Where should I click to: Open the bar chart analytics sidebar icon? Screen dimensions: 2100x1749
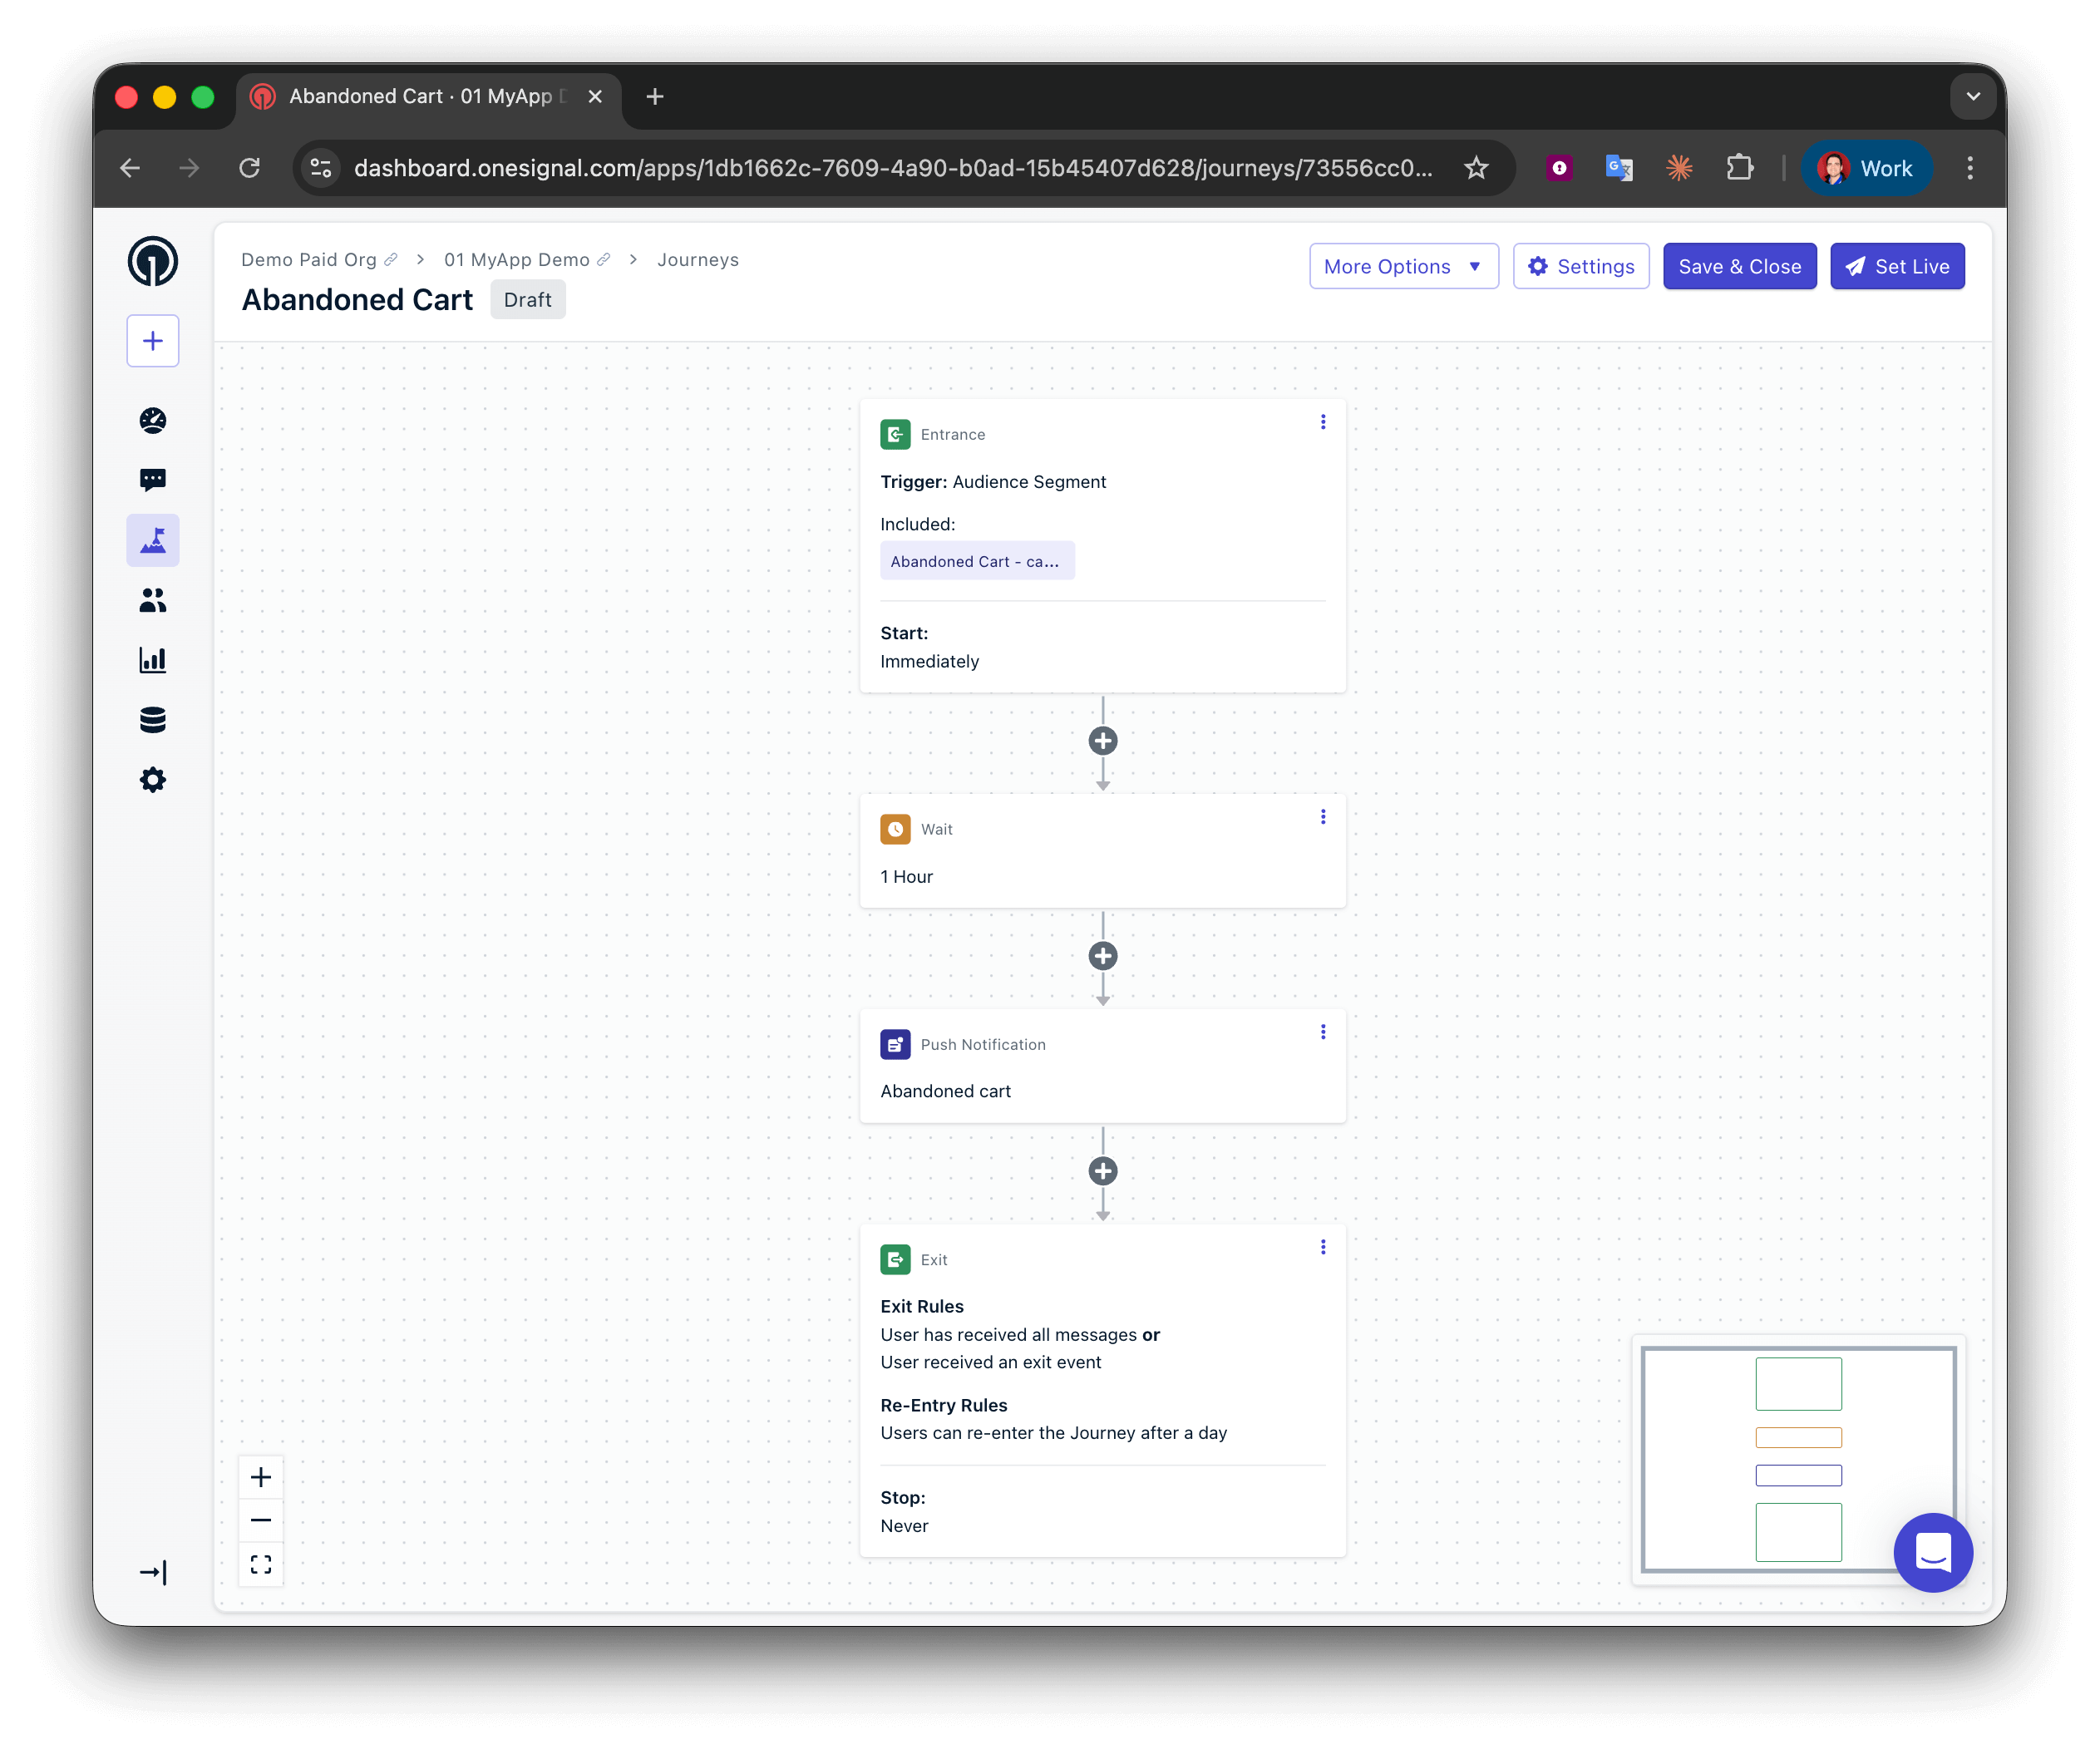coord(153,660)
